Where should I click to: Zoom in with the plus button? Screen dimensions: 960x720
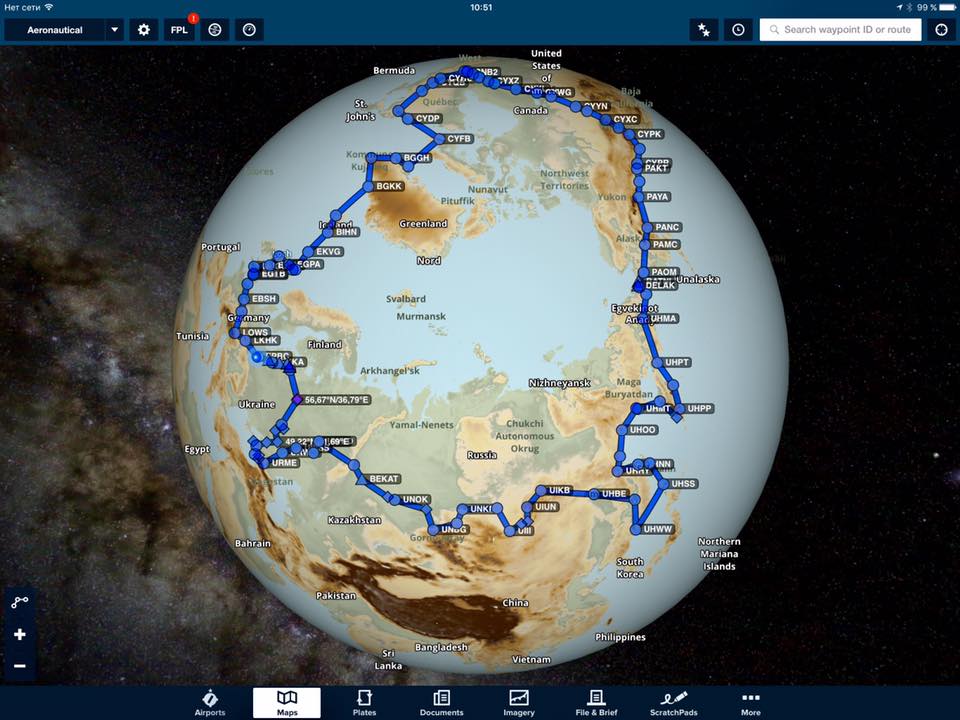point(20,634)
